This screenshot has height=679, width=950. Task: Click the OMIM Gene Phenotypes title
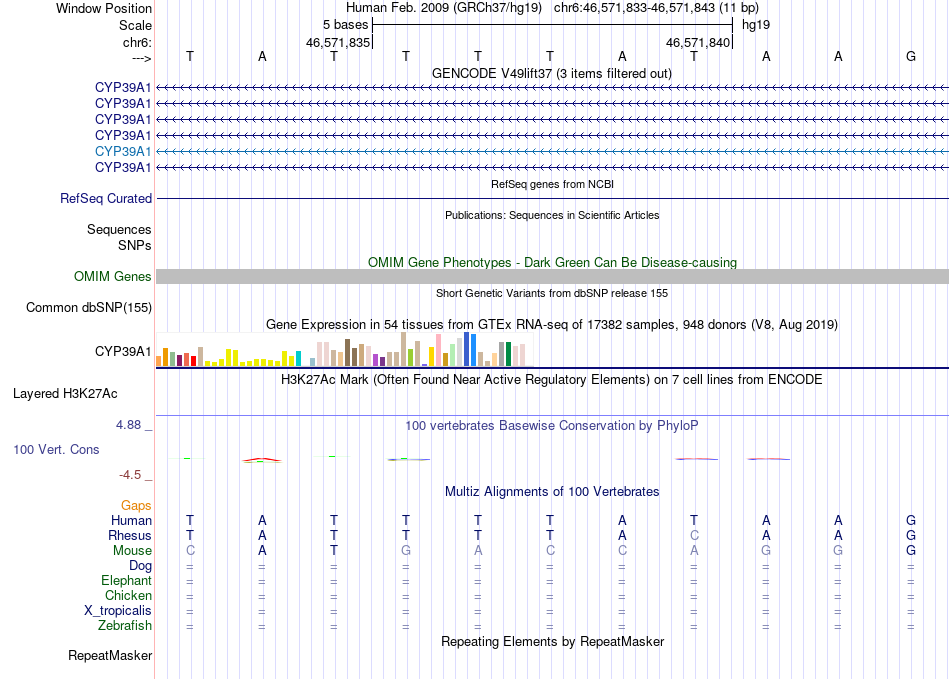click(x=552, y=262)
